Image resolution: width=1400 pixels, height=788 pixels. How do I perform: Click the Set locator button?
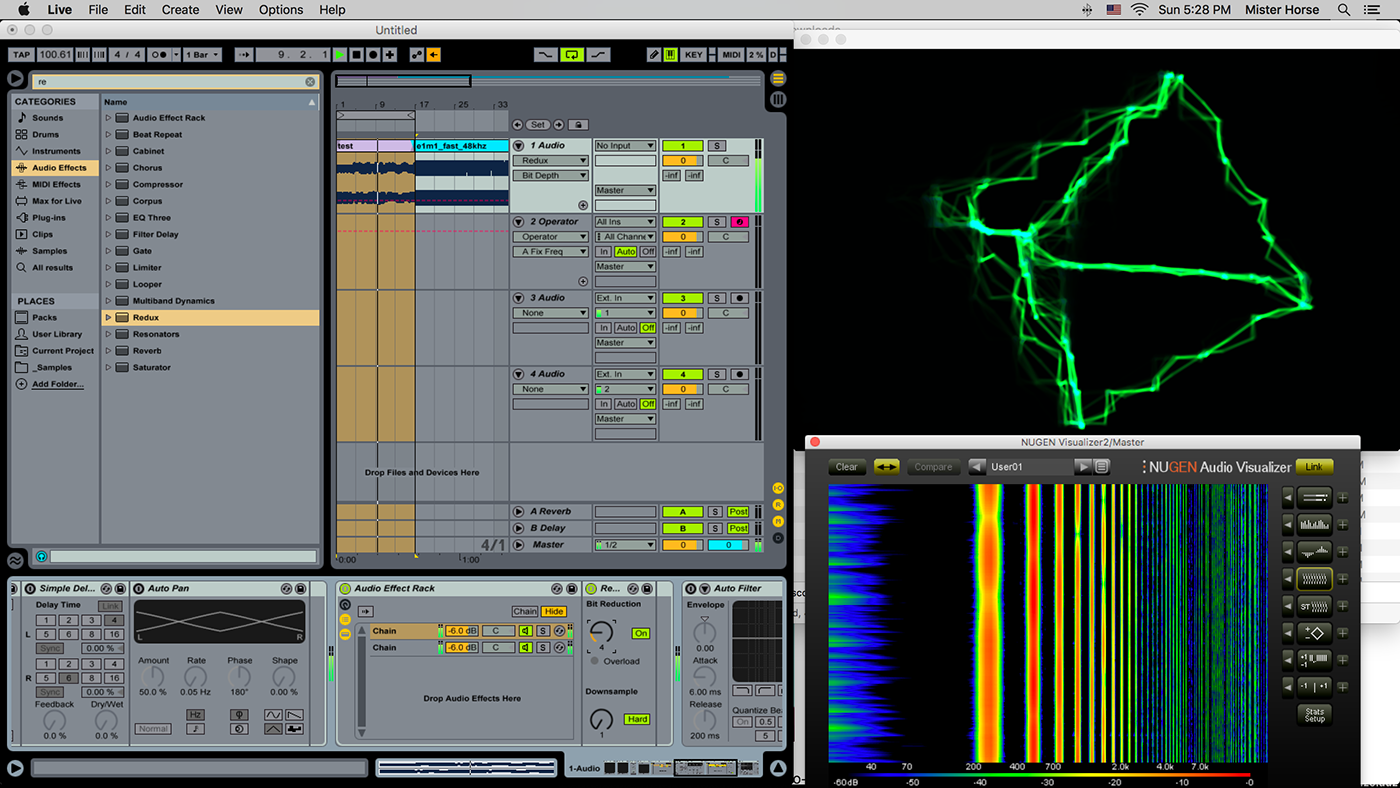(x=538, y=125)
